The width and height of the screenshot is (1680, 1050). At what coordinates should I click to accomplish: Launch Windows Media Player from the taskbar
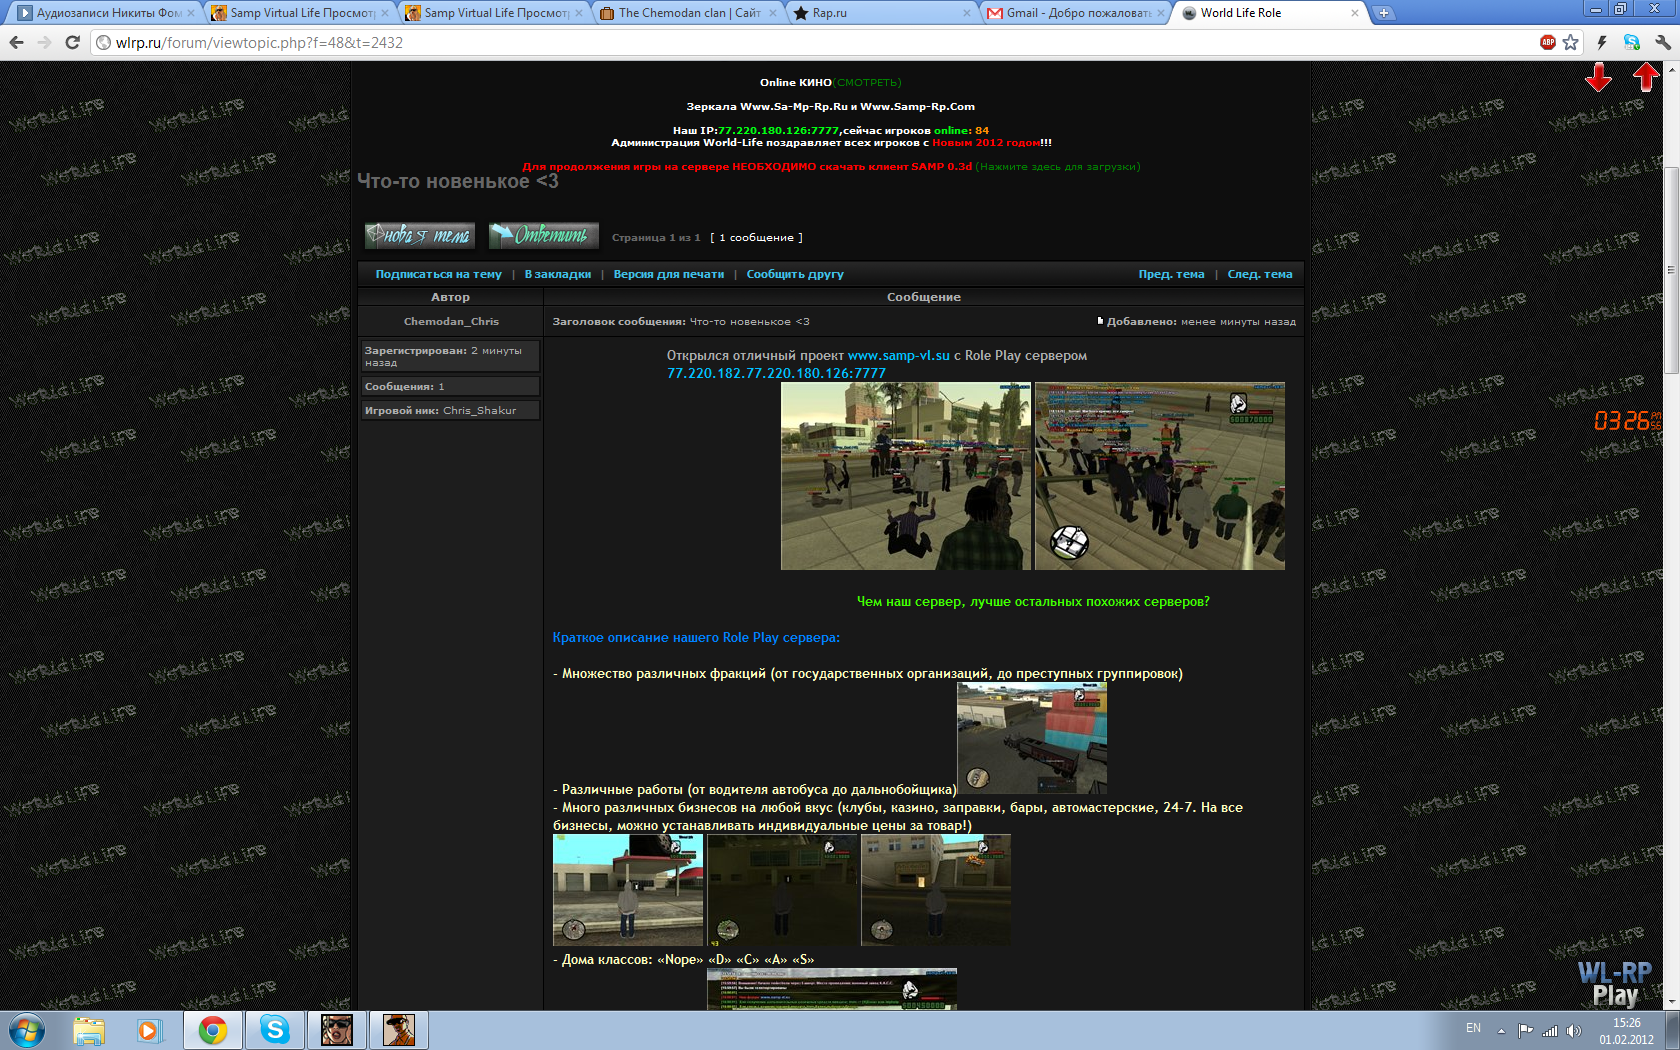pos(149,1030)
